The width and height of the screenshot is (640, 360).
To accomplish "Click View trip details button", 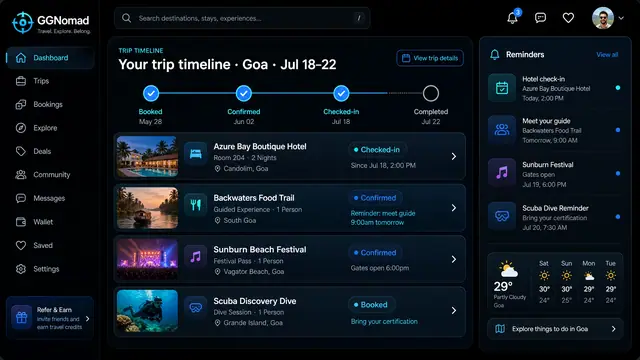I will [430, 58].
